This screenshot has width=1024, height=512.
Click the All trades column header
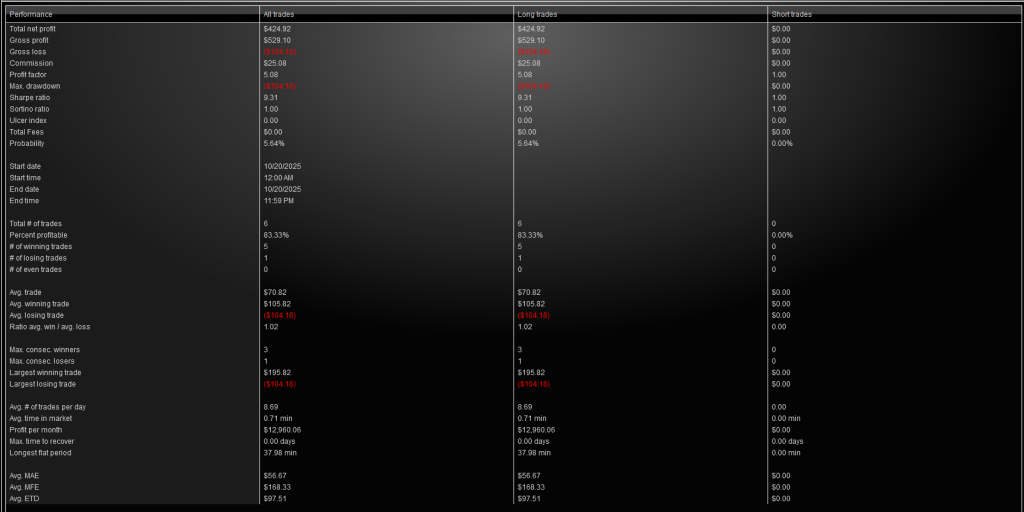tap(279, 15)
